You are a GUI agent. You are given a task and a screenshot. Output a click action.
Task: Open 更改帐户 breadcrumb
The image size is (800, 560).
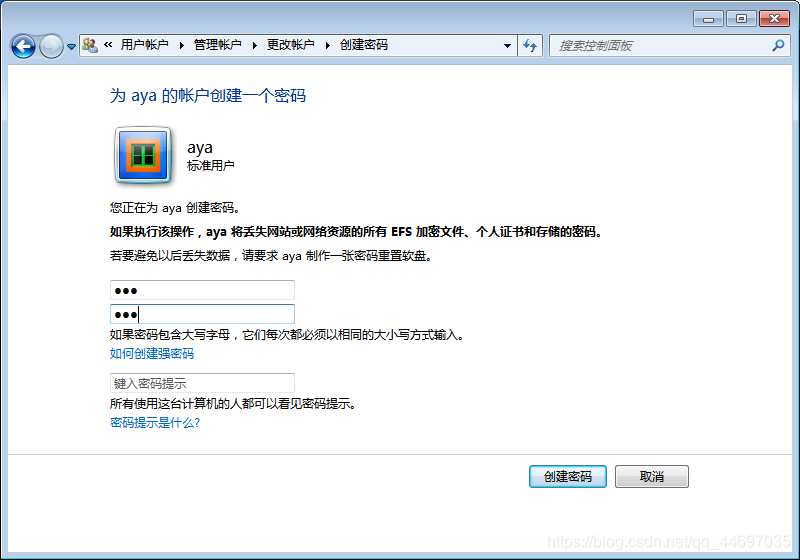[290, 45]
